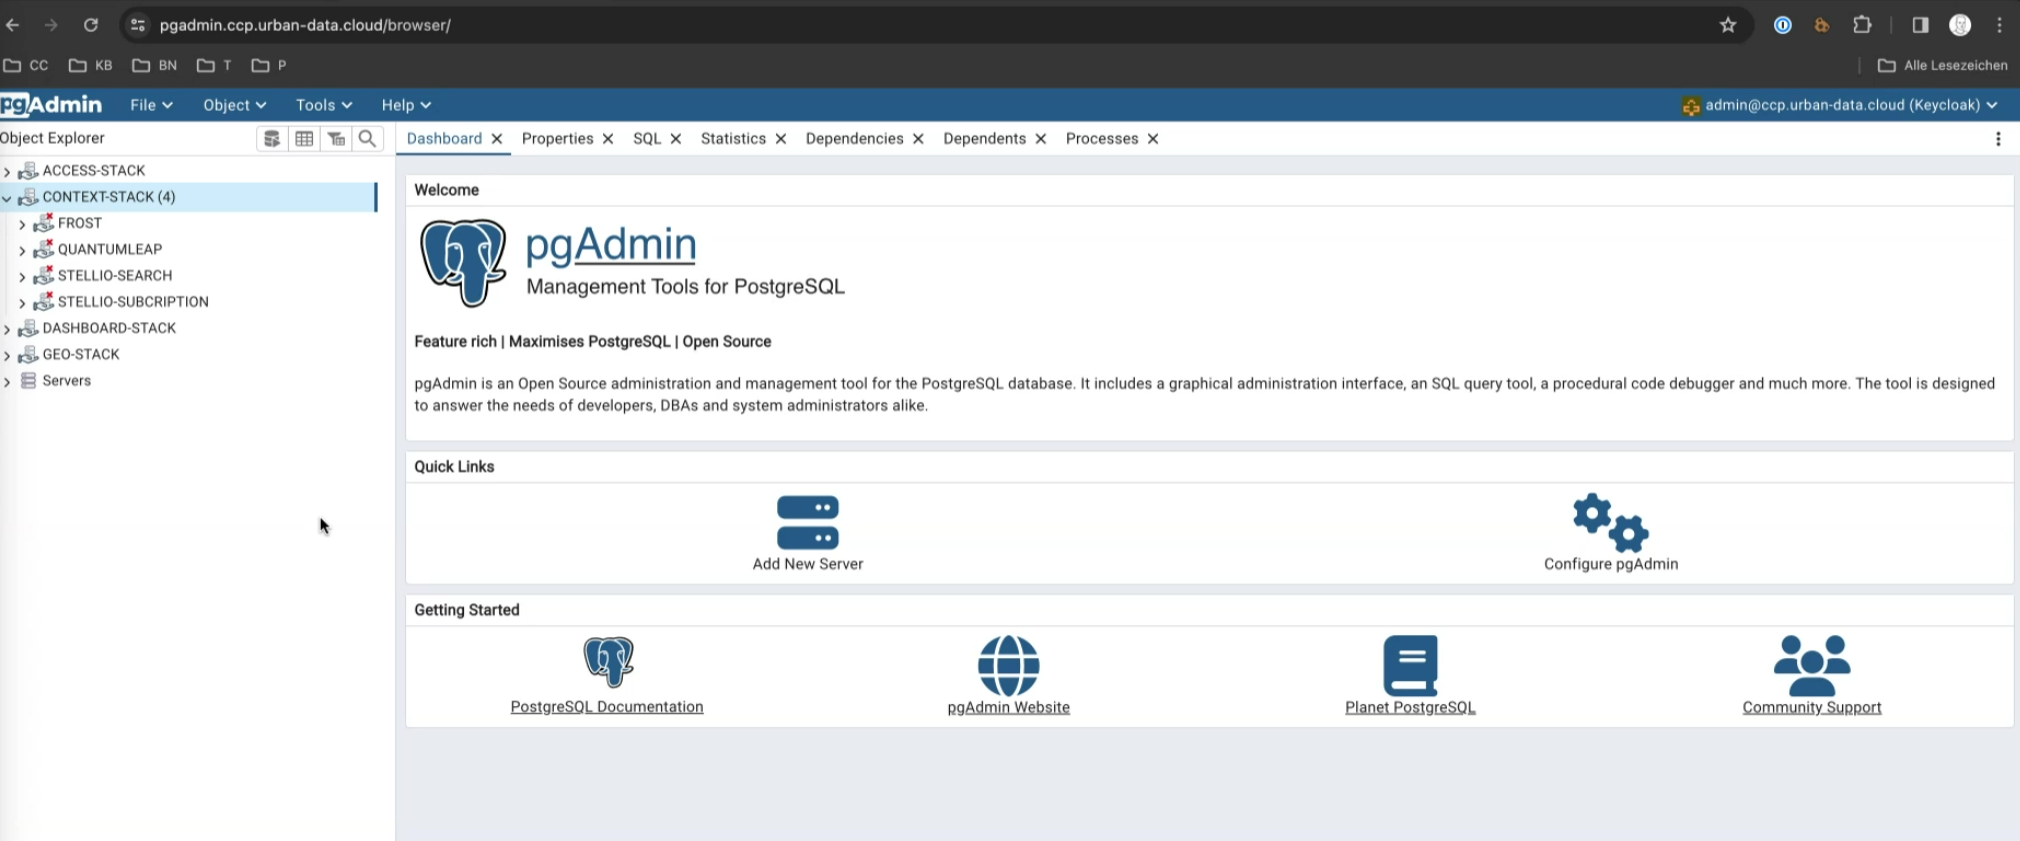Screen dimensions: 2020x841
Task: Open the Tools menu
Action: coord(323,105)
